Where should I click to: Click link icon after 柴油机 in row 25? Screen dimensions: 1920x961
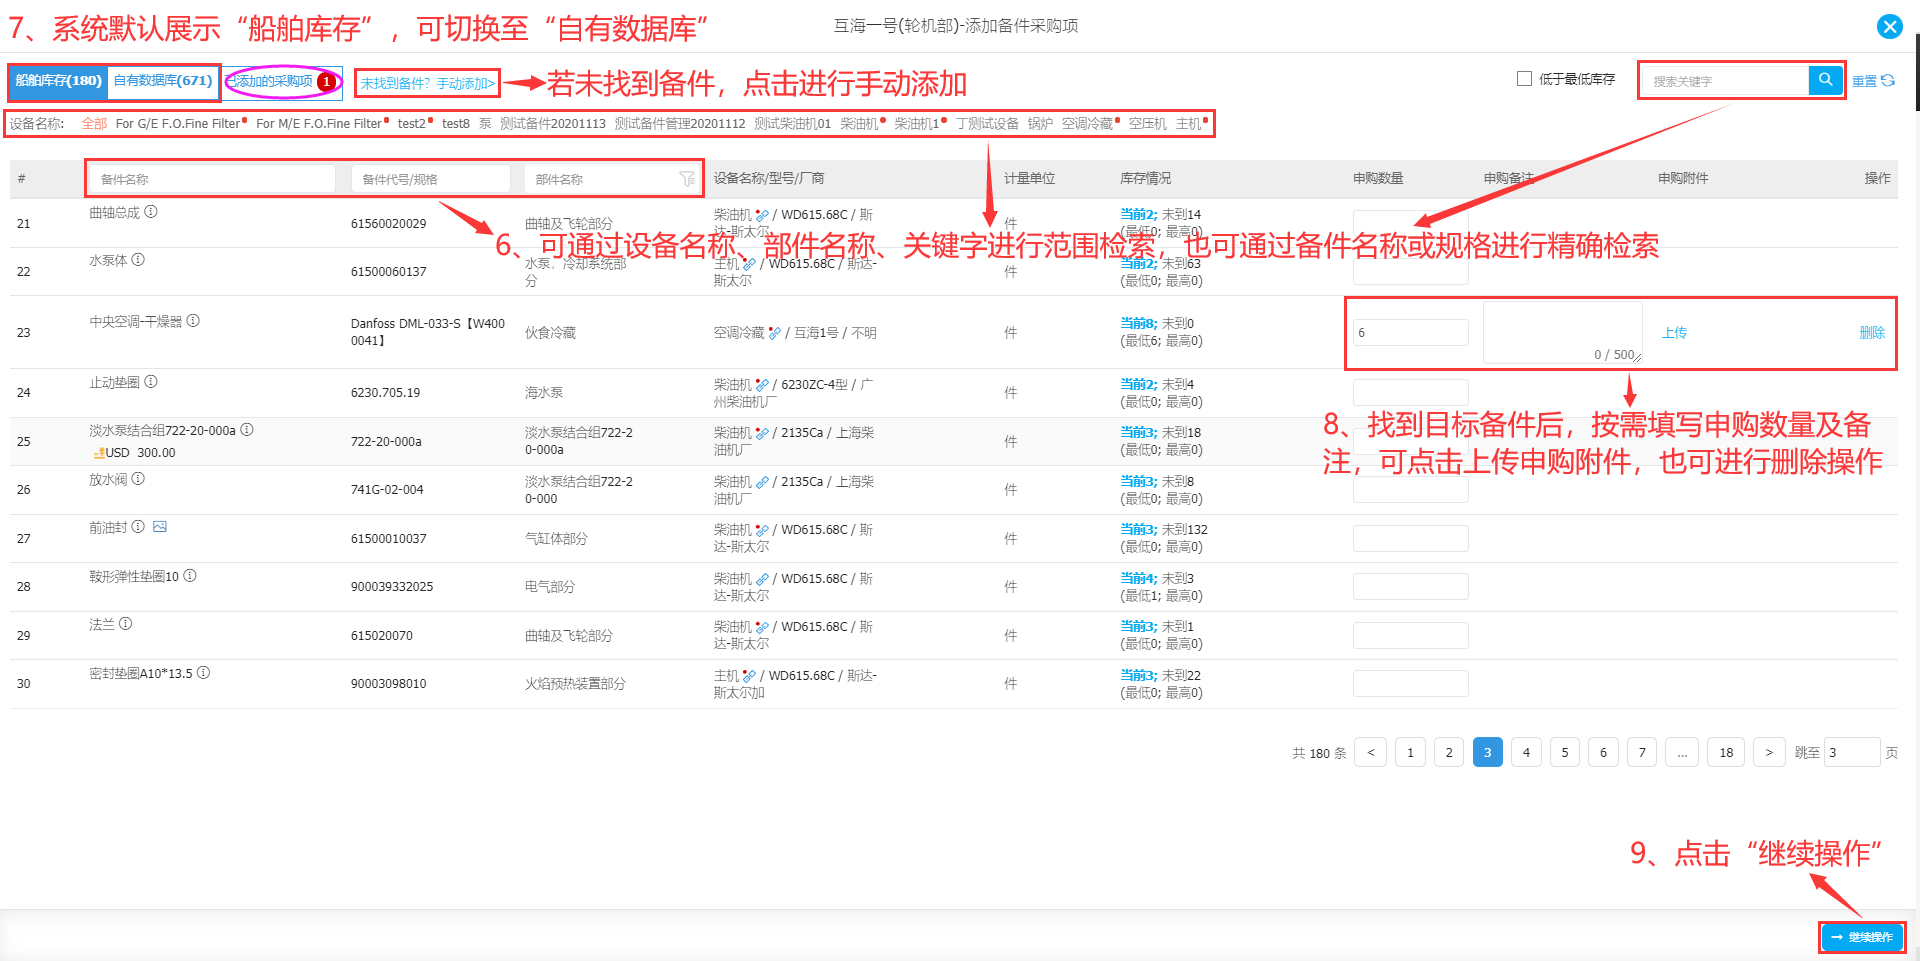tap(762, 433)
